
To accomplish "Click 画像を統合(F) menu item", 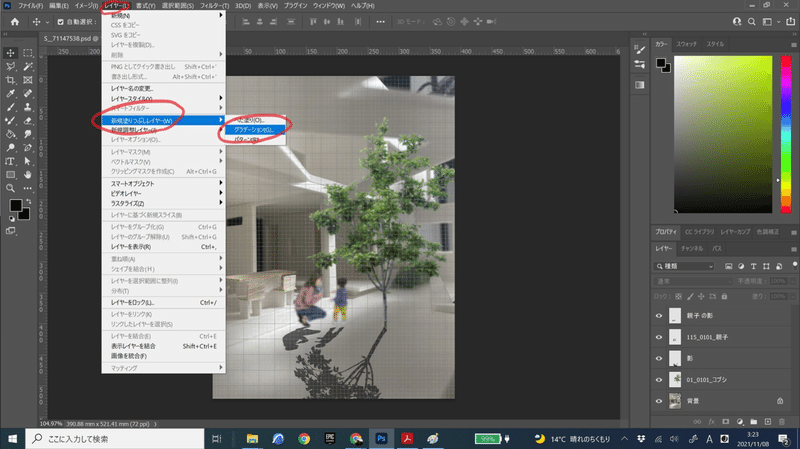I will point(163,356).
